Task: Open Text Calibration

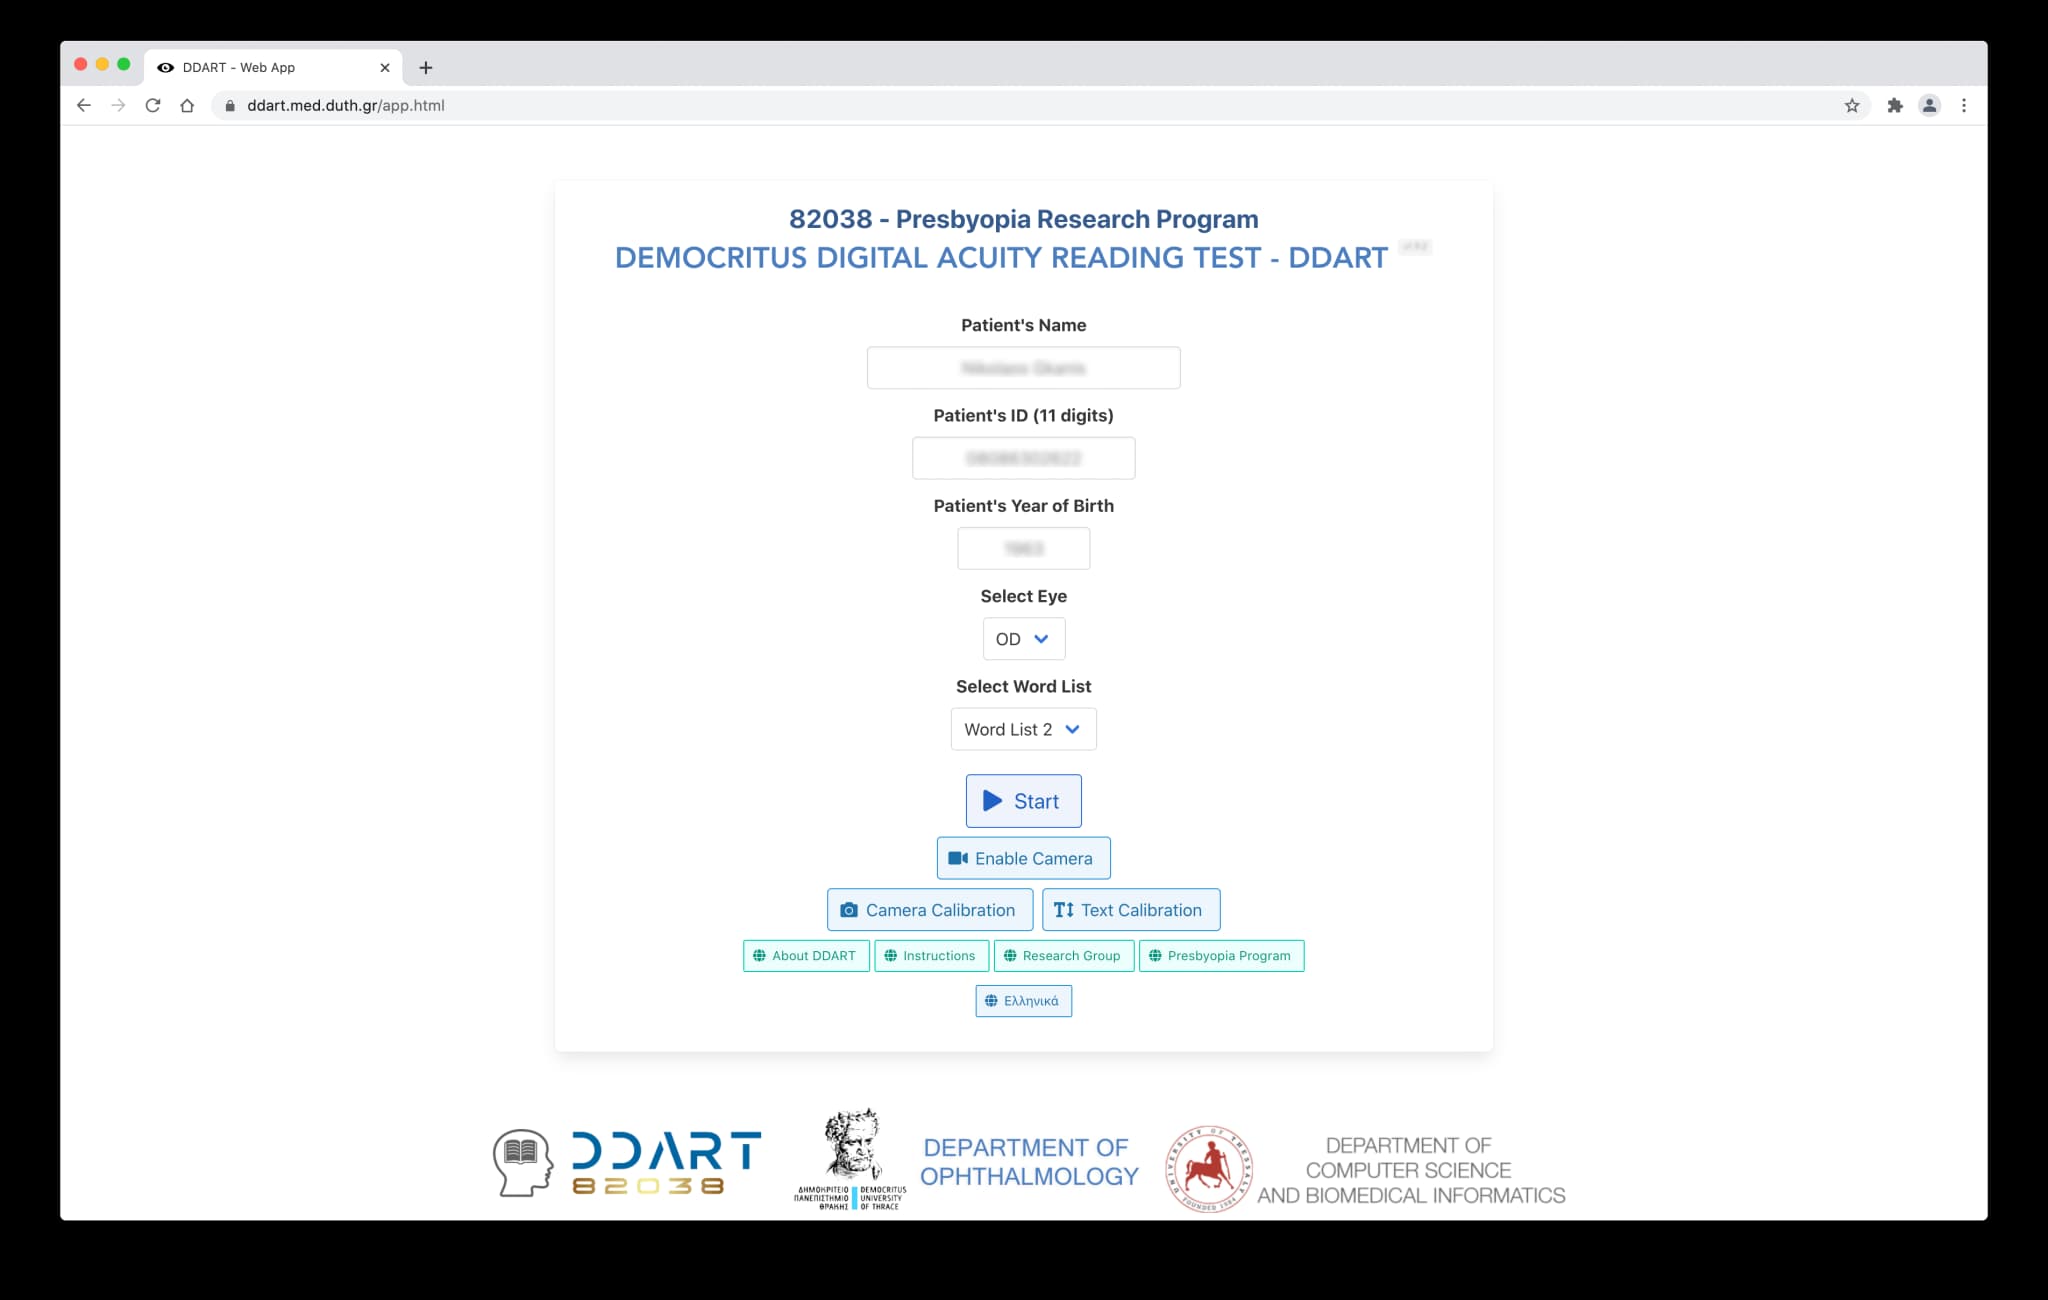Action: 1130,910
